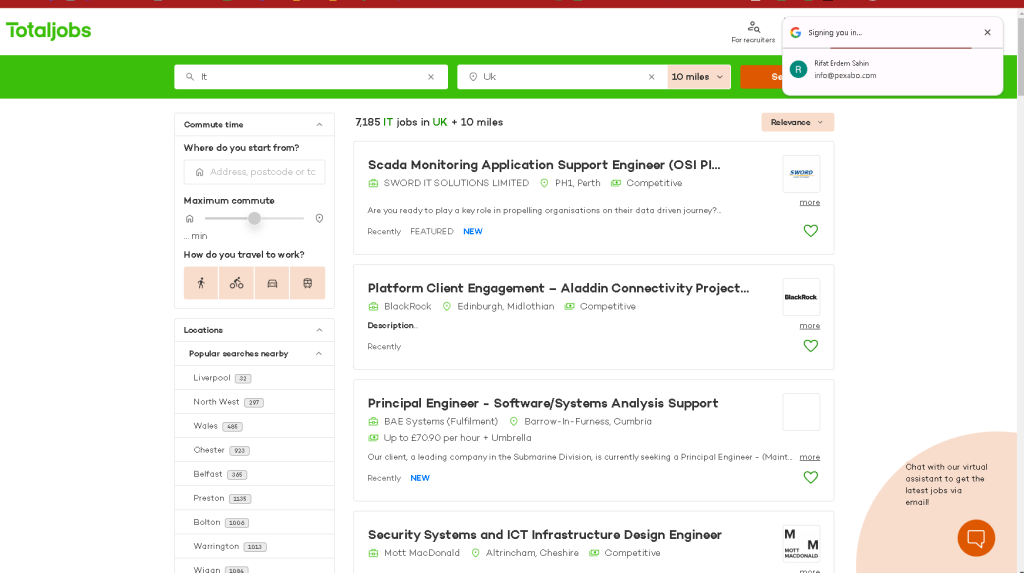The image size is (1024, 573).
Task: Click the BlackRock company logo
Action: click(801, 297)
